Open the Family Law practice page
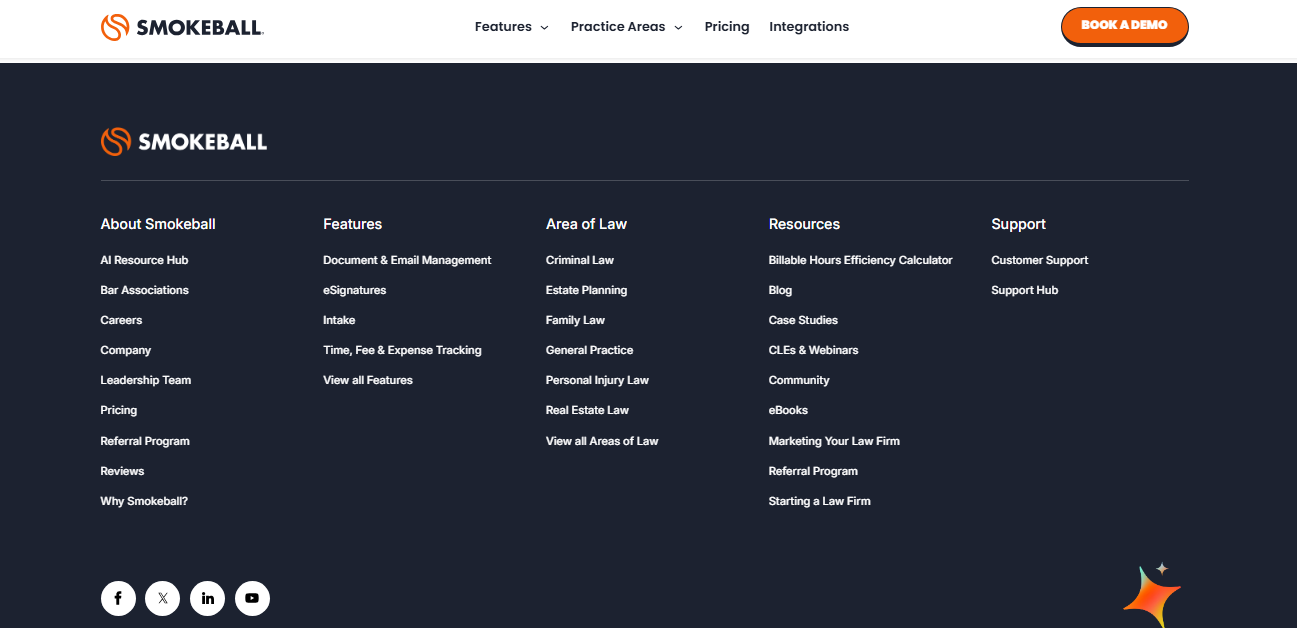Viewport: 1297px width, 628px height. point(575,320)
